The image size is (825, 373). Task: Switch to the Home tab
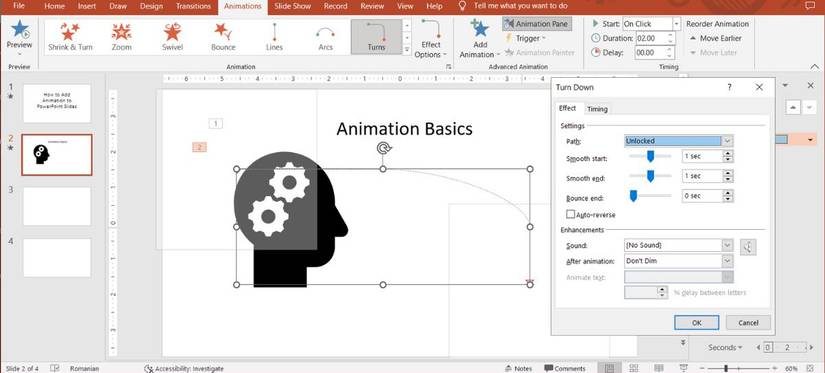tap(54, 6)
